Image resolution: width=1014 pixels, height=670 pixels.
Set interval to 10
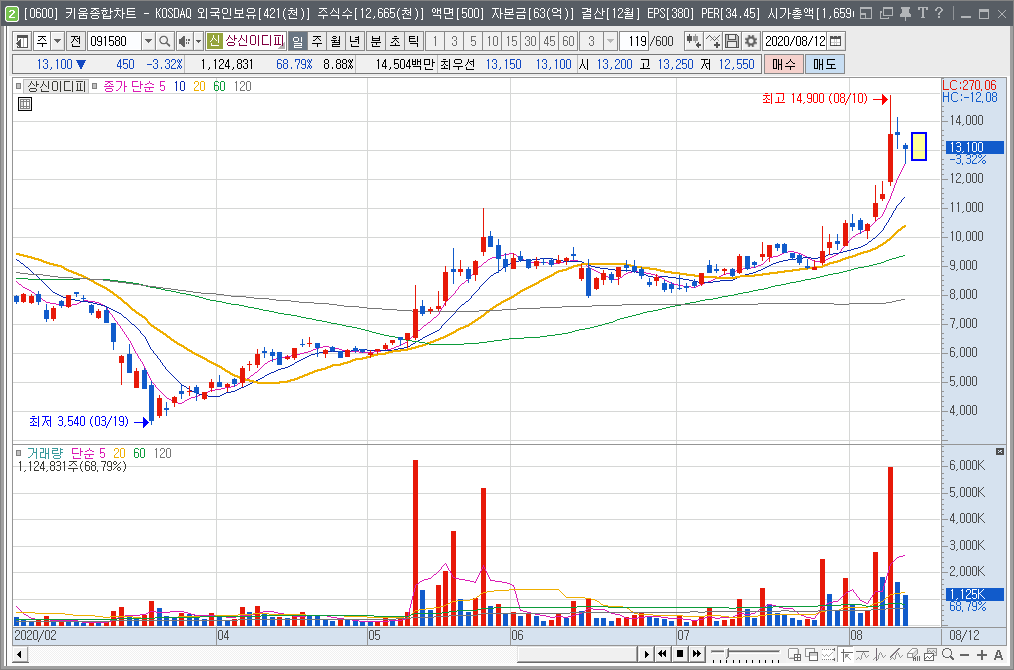[x=492, y=41]
